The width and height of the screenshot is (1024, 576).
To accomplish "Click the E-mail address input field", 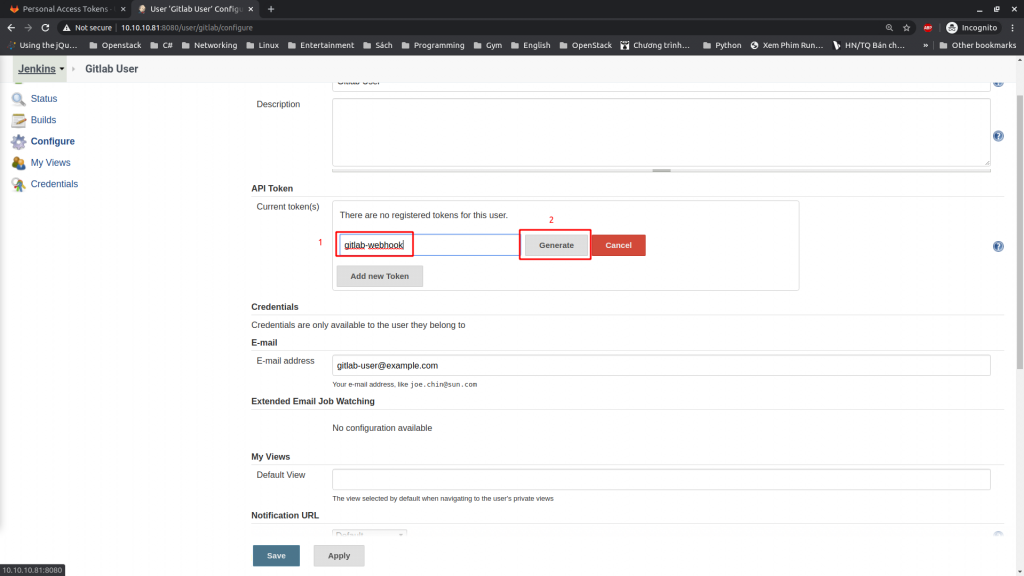I will [x=661, y=366].
